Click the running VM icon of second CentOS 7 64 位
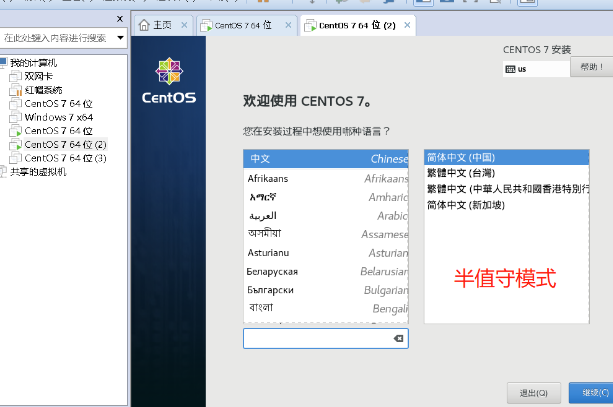 click(15, 131)
